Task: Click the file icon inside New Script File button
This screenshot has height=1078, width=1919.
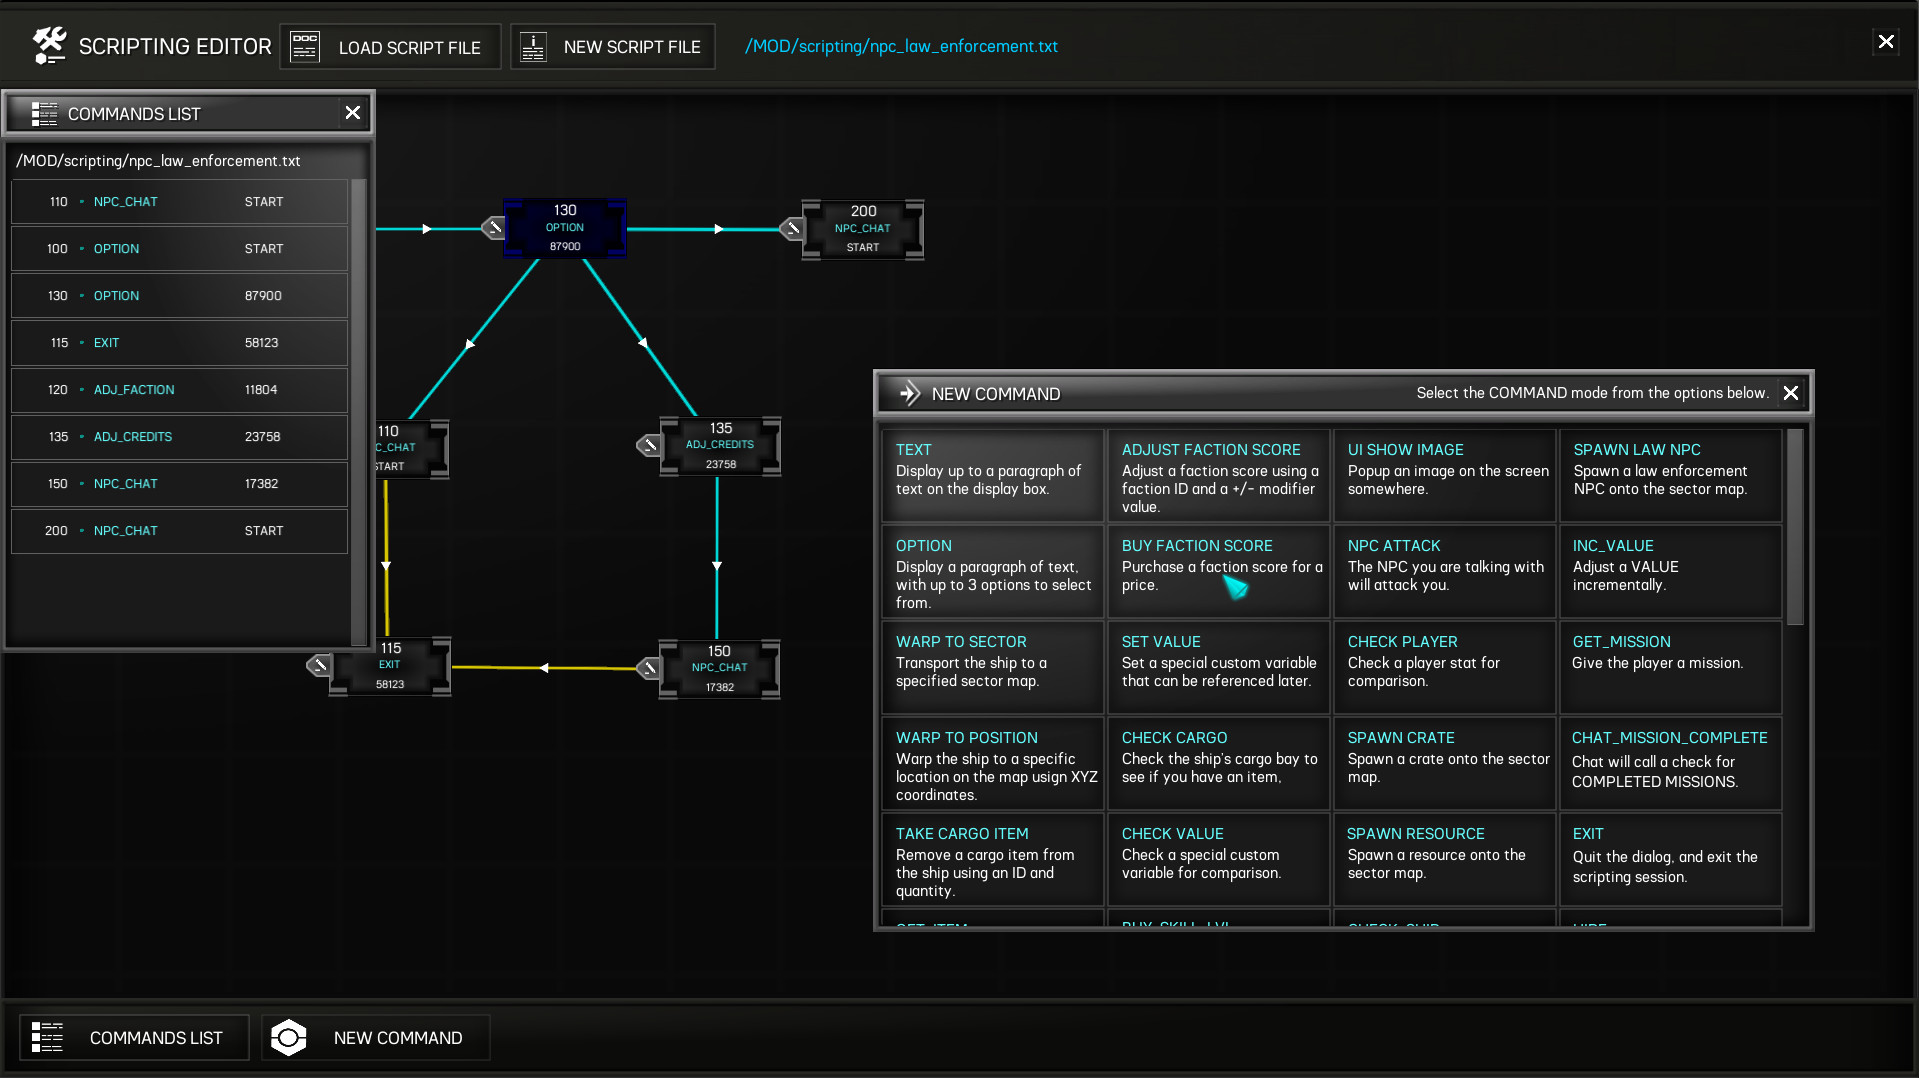Action: 532,46
